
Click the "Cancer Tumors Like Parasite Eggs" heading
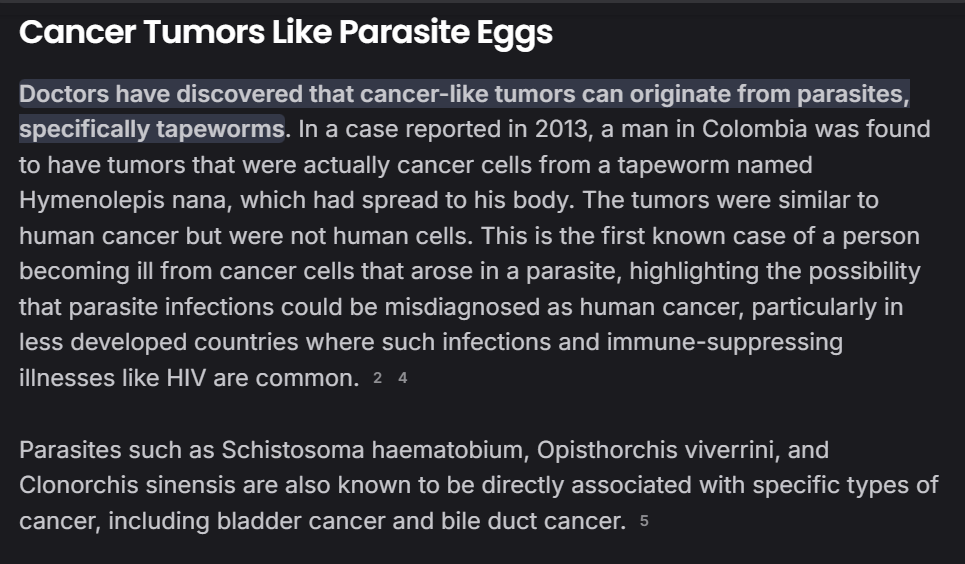coord(286,33)
